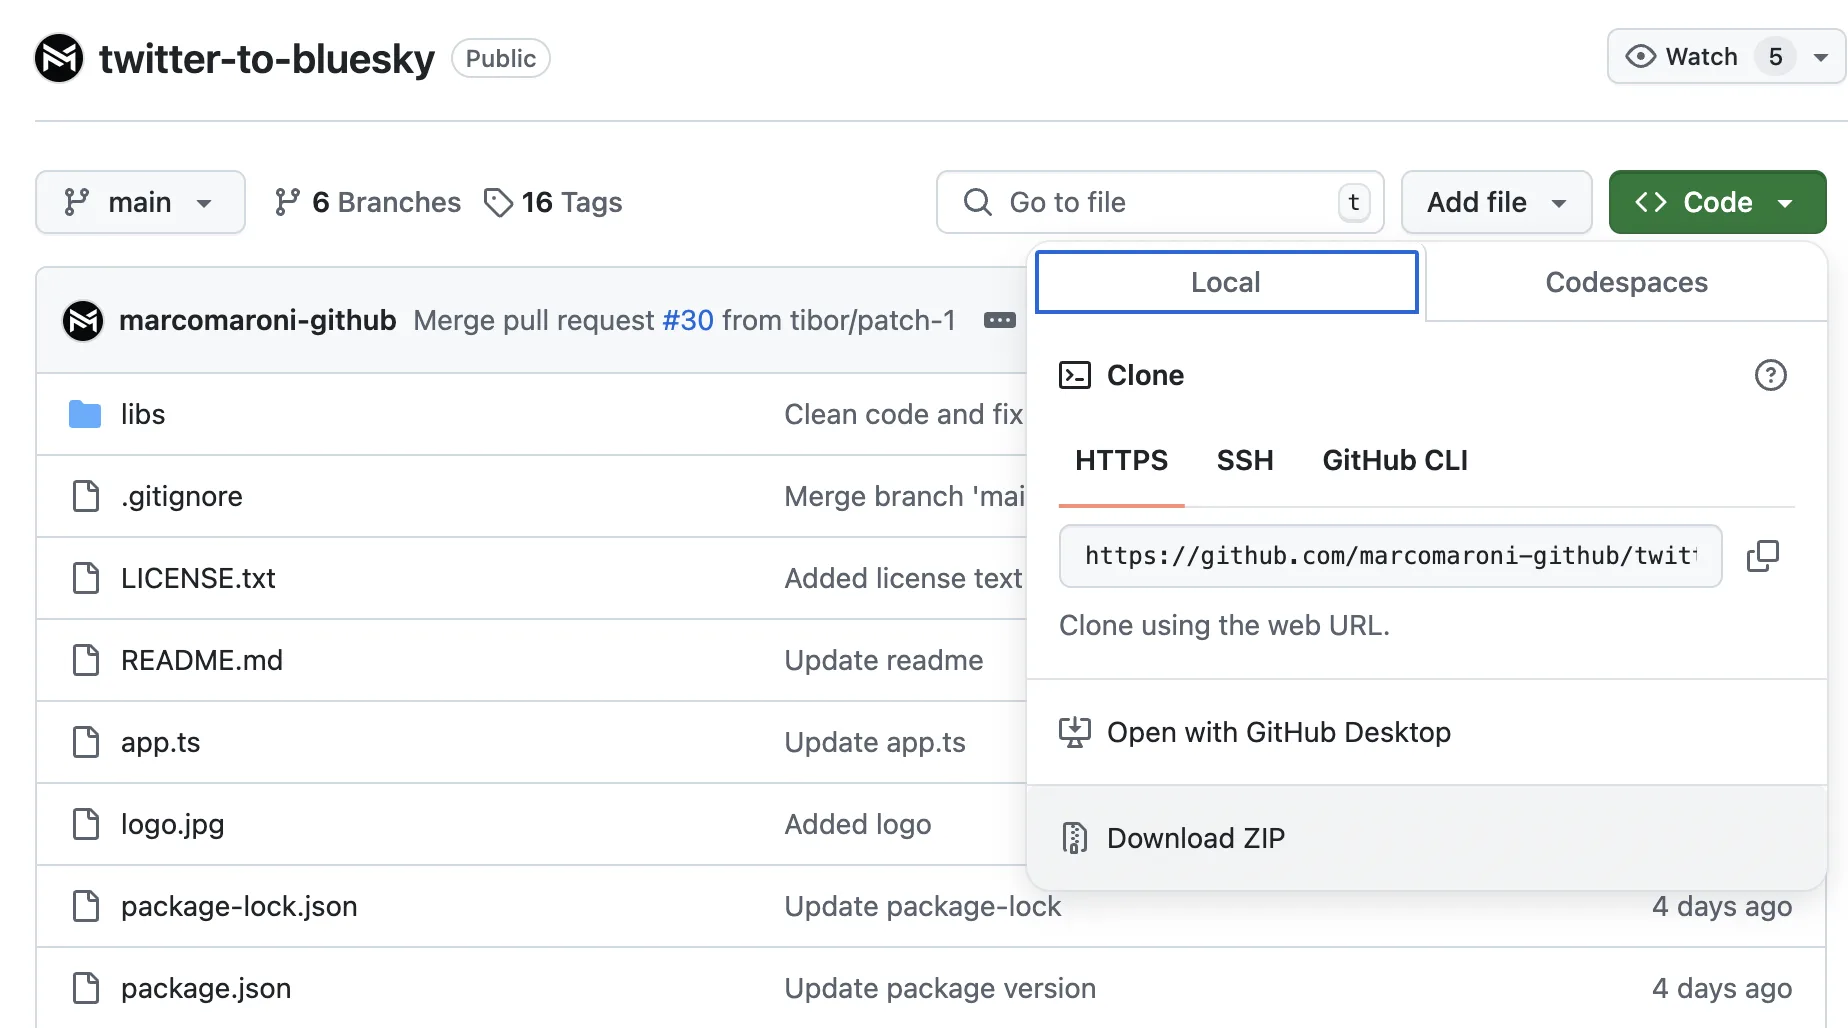Open the README.md file
Screen dimensions: 1848x1028
[202, 660]
